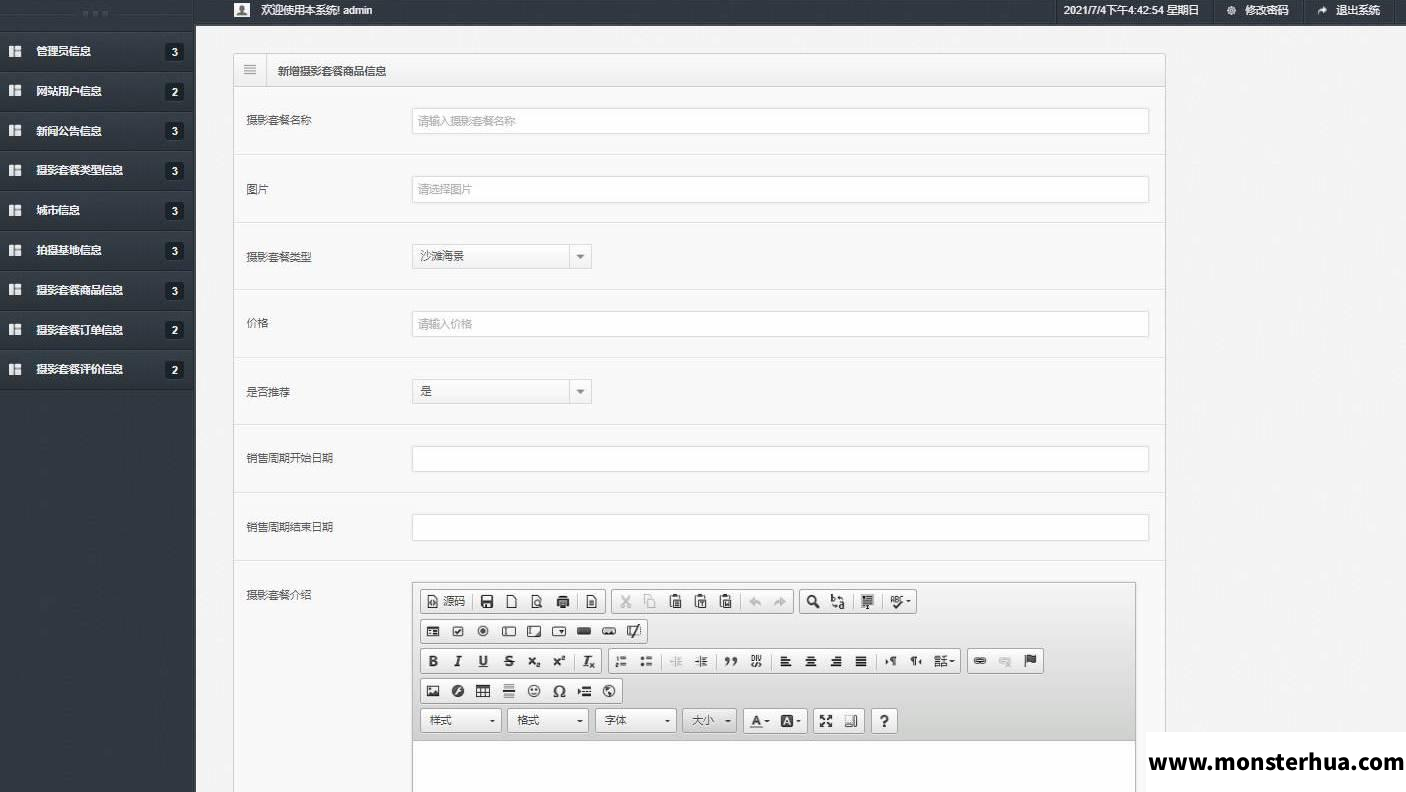Screen dimensions: 1406x792
Task: Insert a table into the editor
Action: tap(483, 691)
